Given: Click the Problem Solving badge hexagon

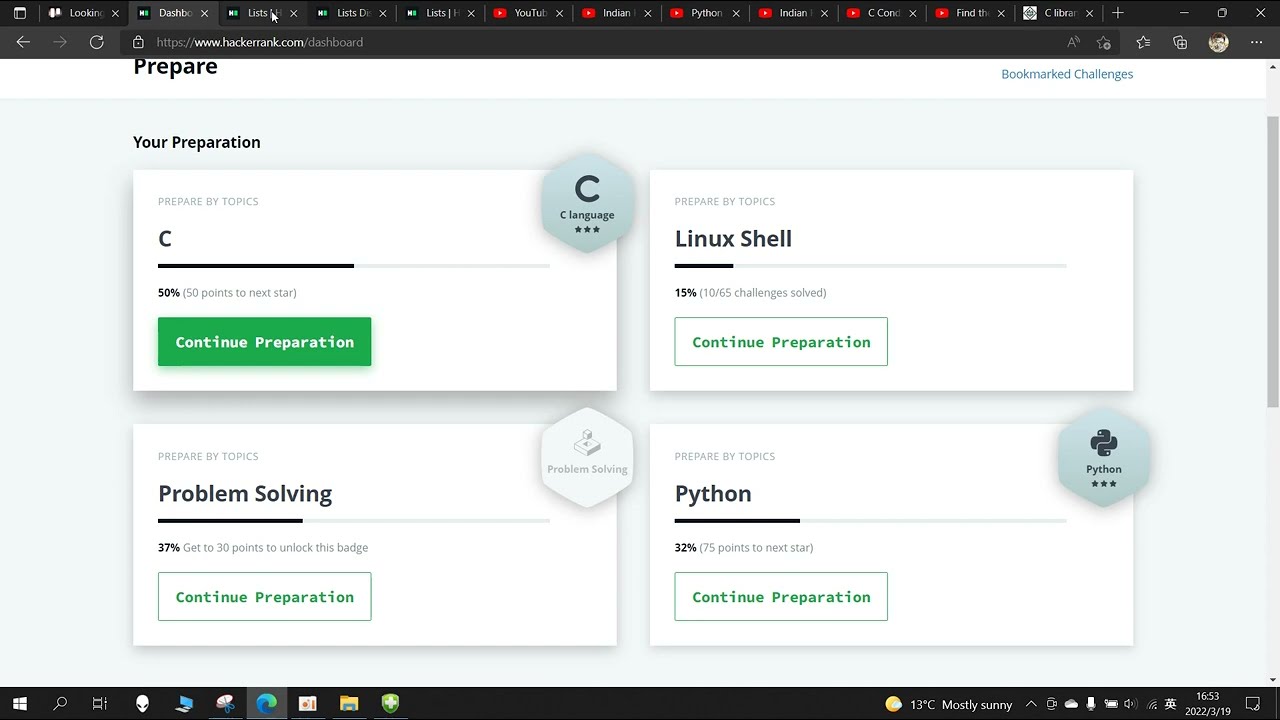Looking at the screenshot, I should [x=587, y=458].
